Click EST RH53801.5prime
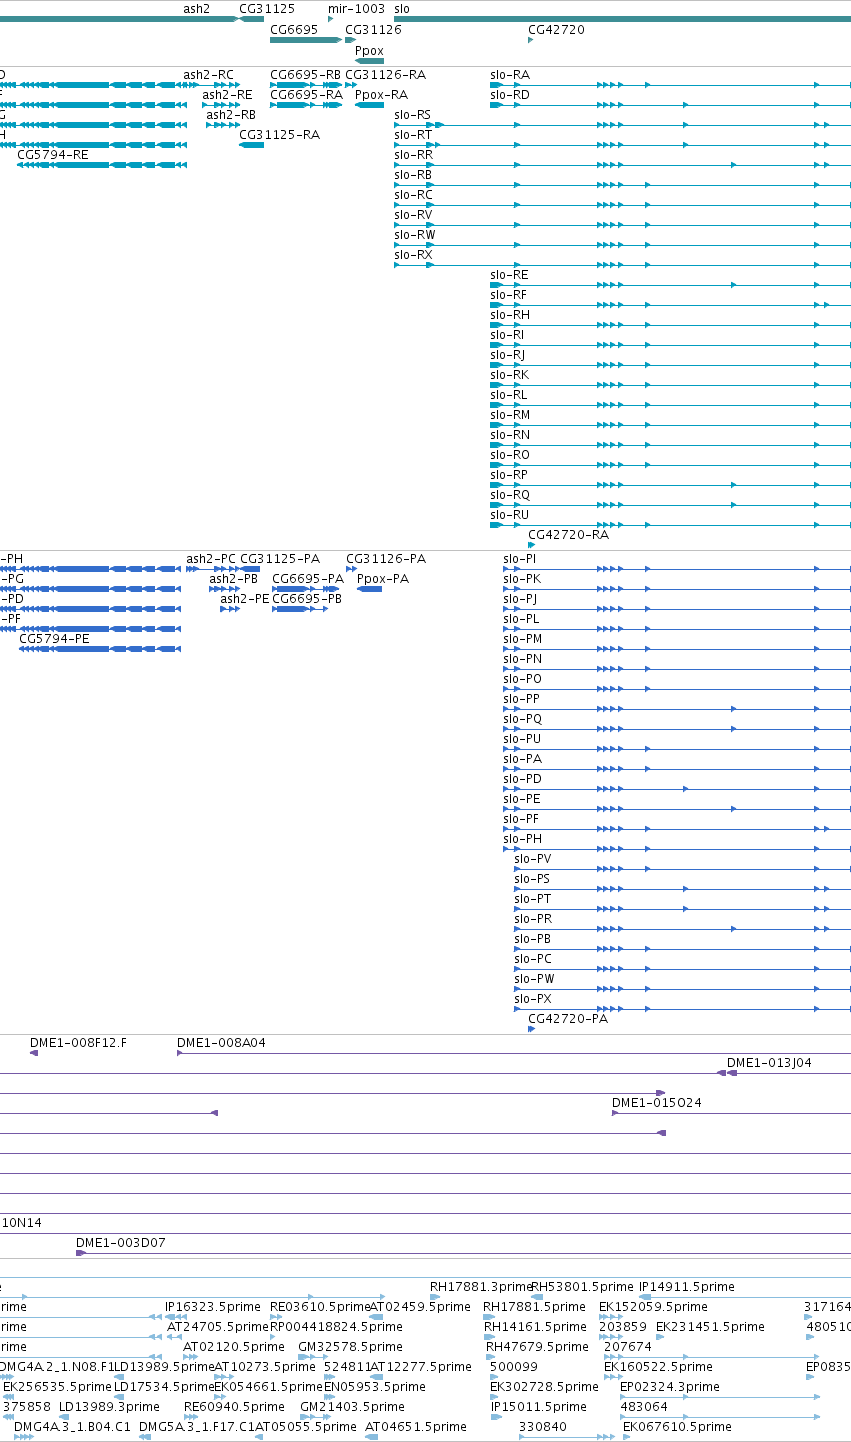 tap(582, 1287)
